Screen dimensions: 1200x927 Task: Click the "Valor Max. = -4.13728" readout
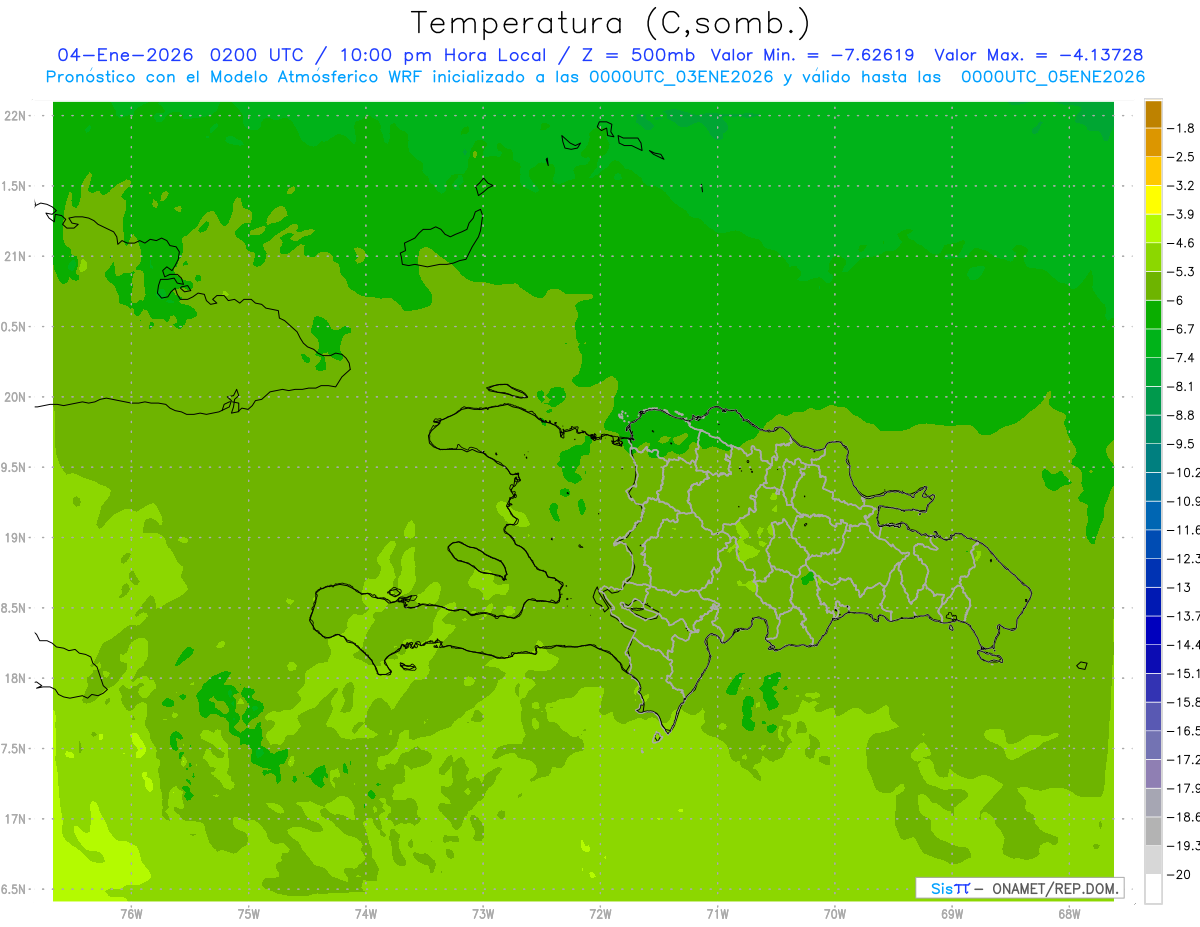[1038, 55]
